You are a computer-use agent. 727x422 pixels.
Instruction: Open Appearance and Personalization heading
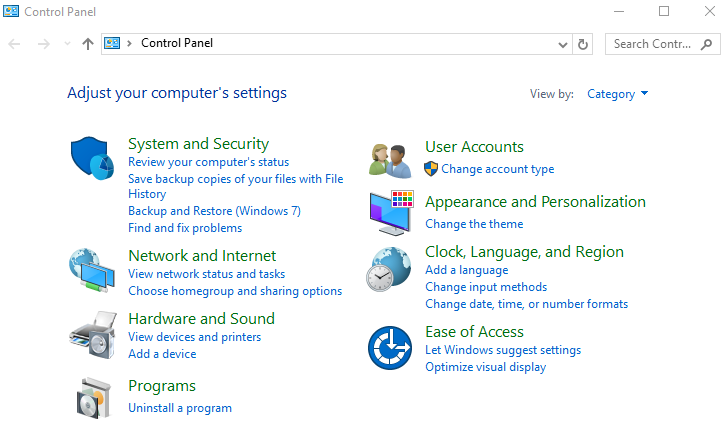[x=536, y=202]
